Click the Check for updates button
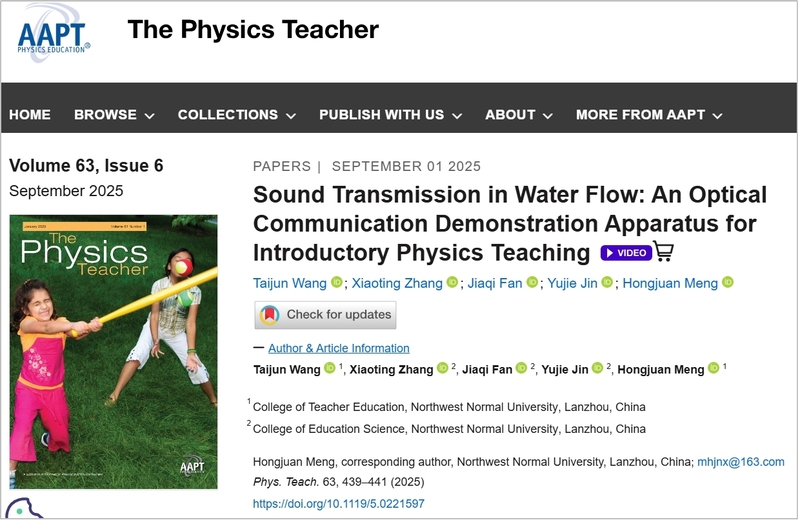 coord(326,315)
